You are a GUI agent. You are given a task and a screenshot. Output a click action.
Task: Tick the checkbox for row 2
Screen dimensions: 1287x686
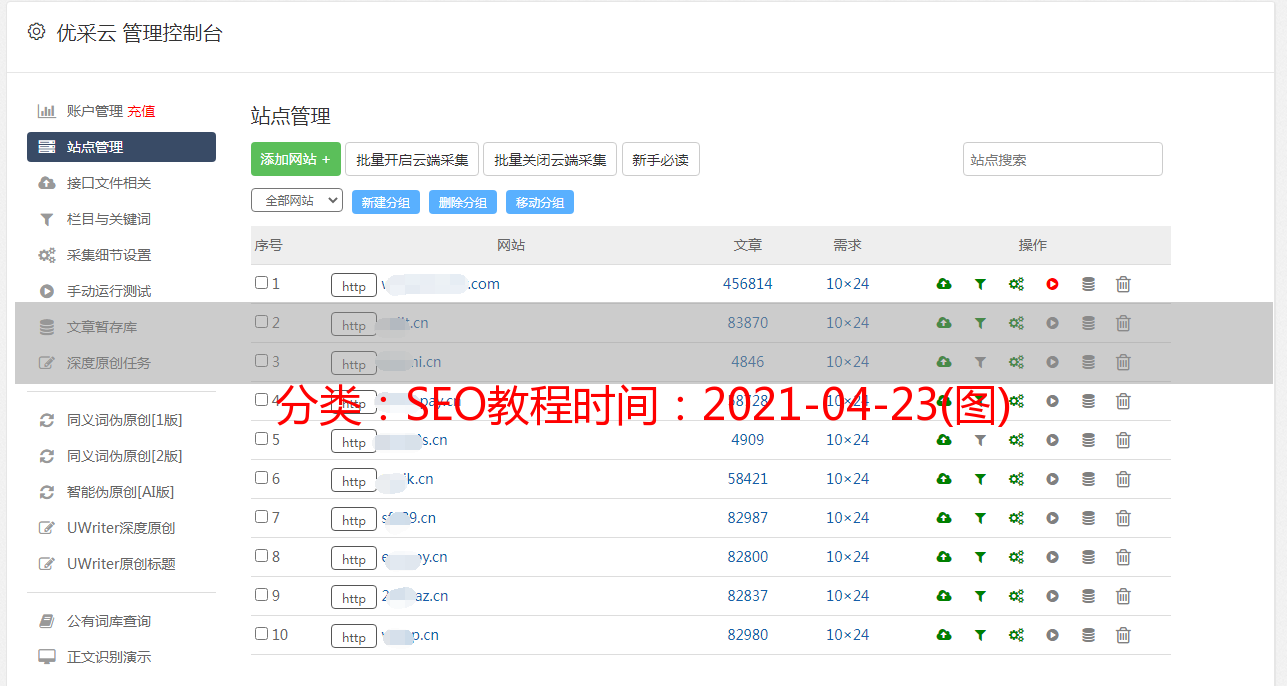tap(261, 322)
